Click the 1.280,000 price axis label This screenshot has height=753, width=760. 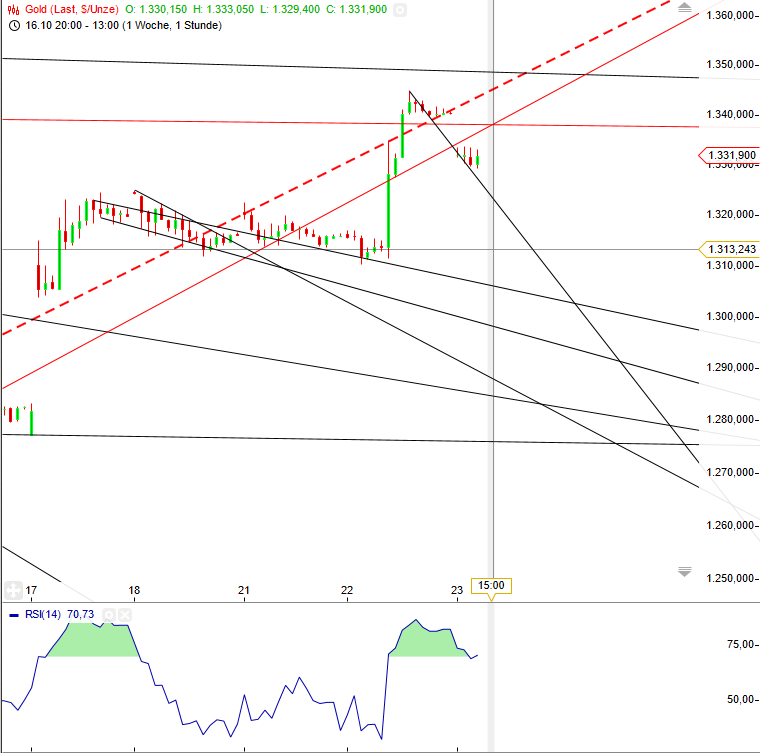click(x=730, y=419)
